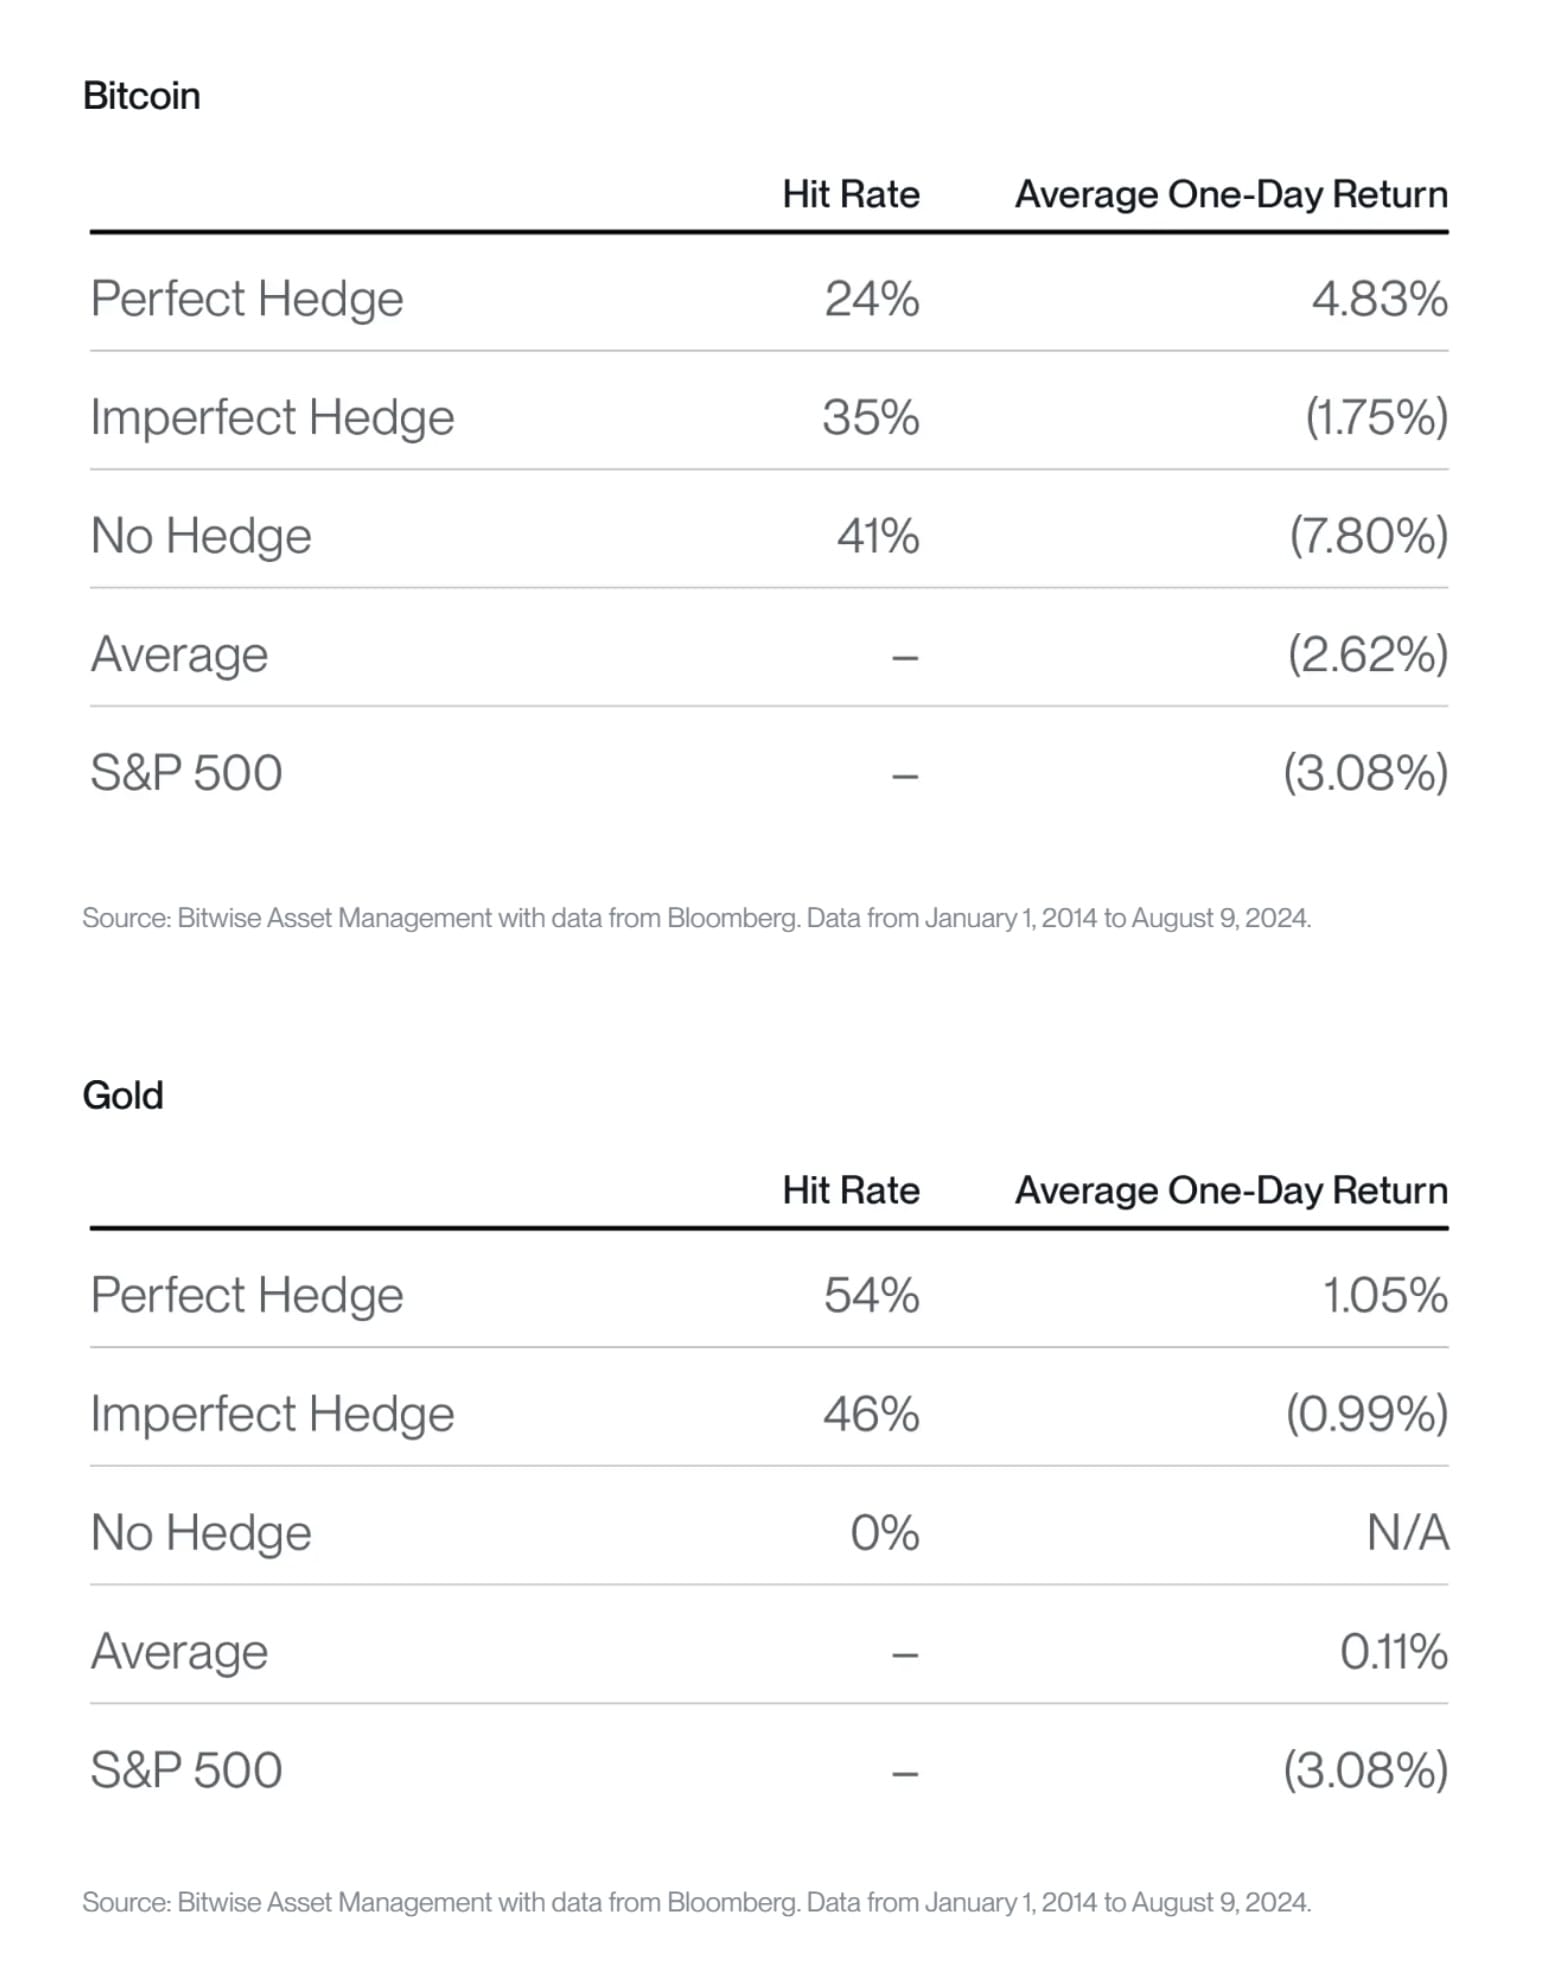Click the Gold table title

[122, 1095]
